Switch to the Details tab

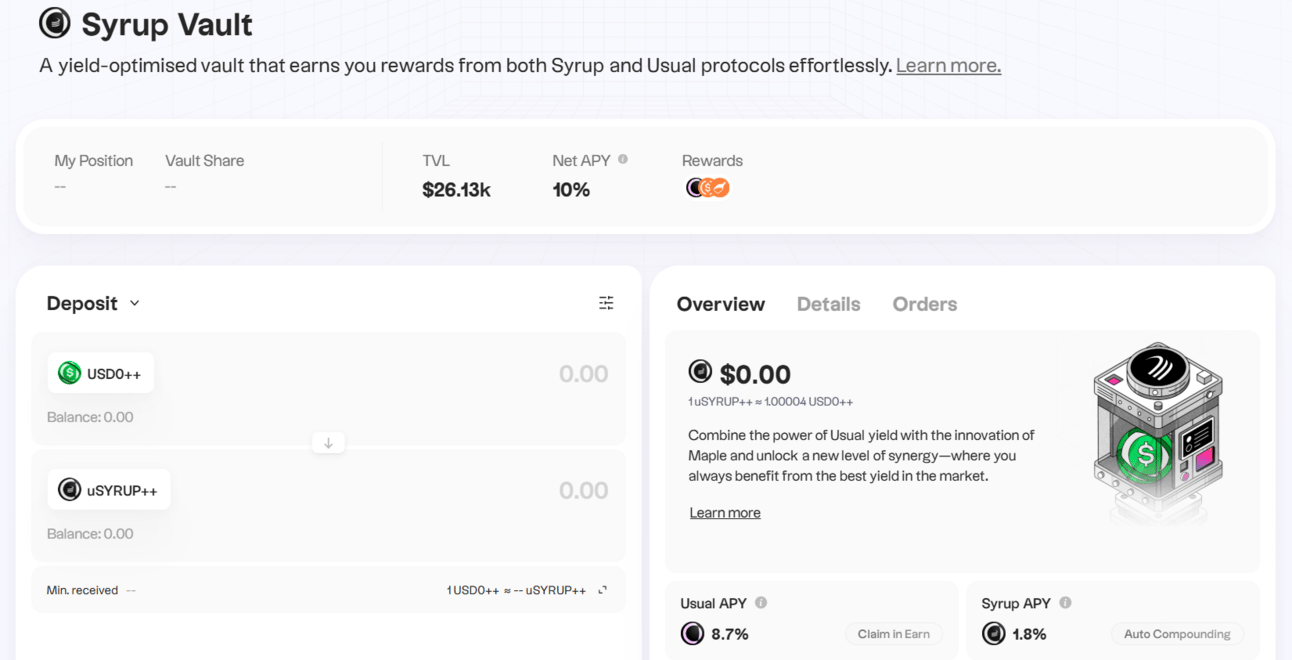[828, 304]
